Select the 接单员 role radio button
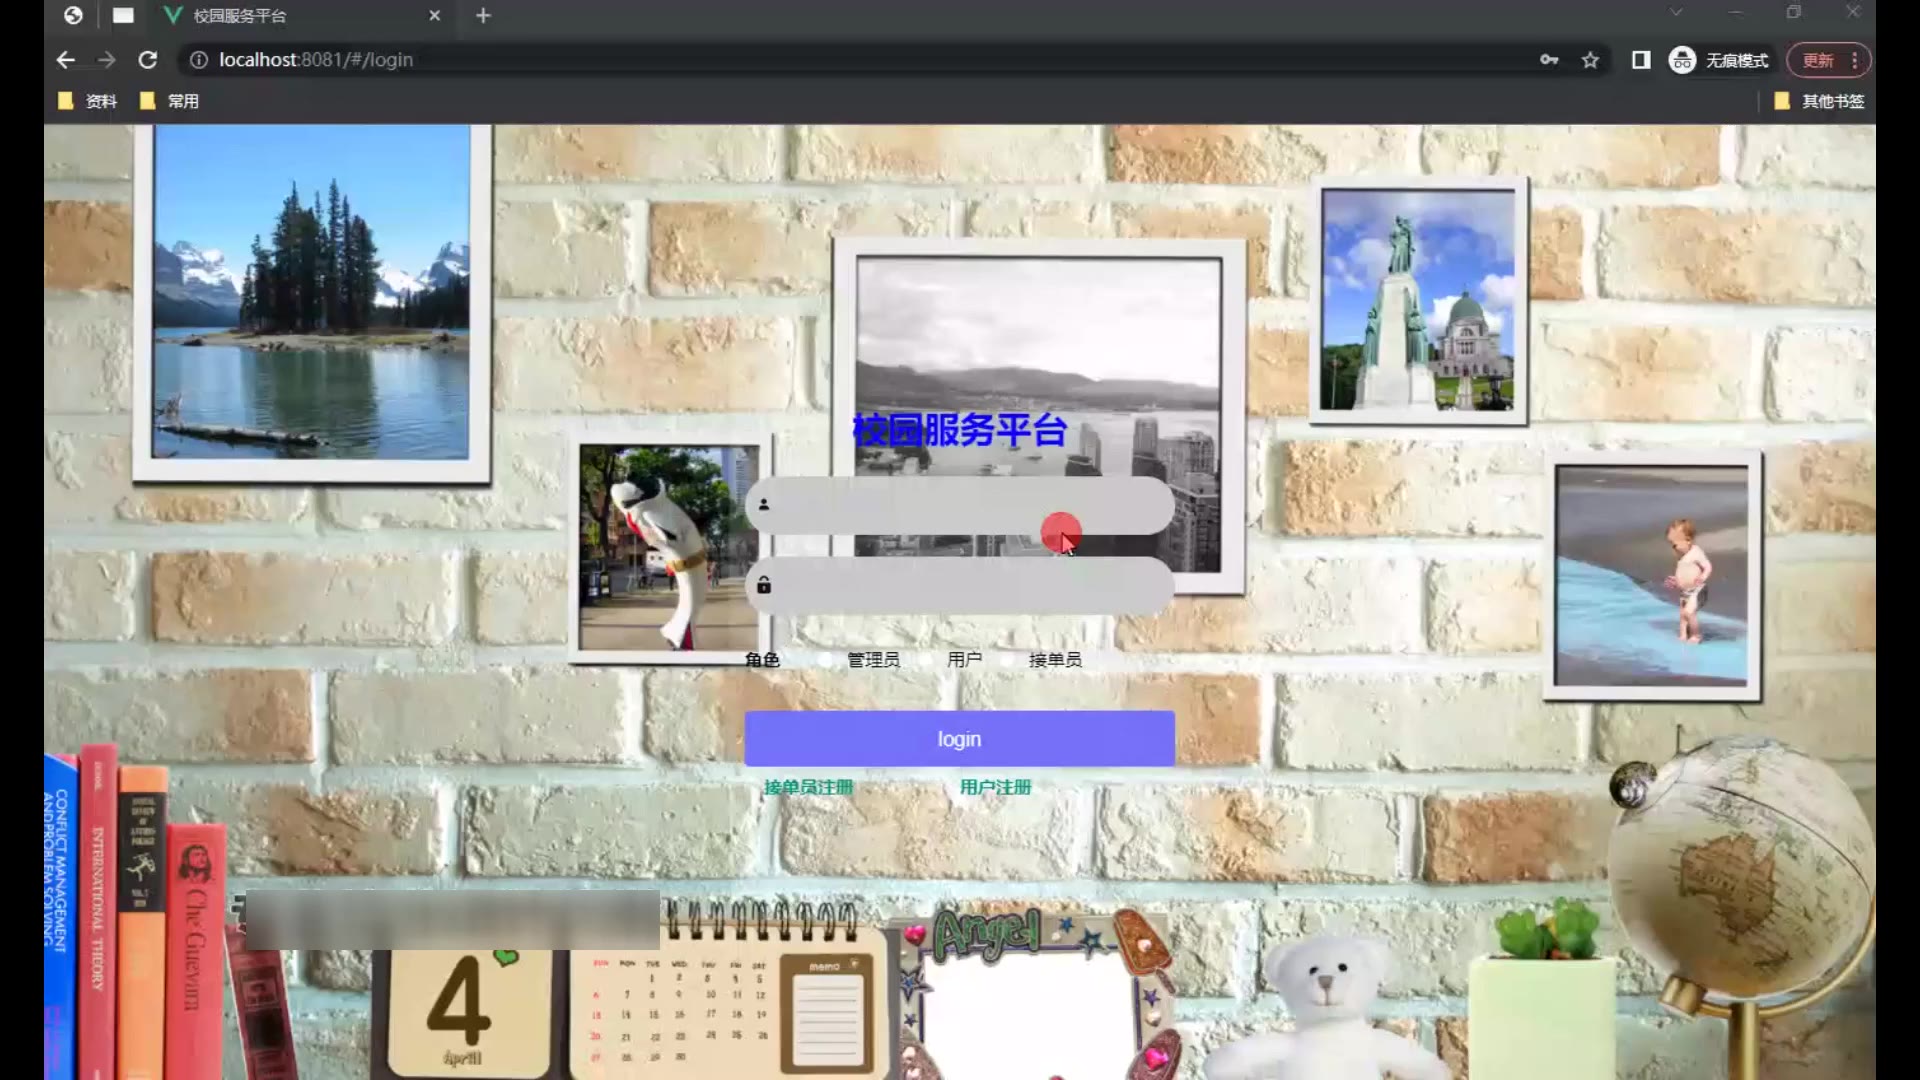1920x1080 pixels. tap(1008, 660)
